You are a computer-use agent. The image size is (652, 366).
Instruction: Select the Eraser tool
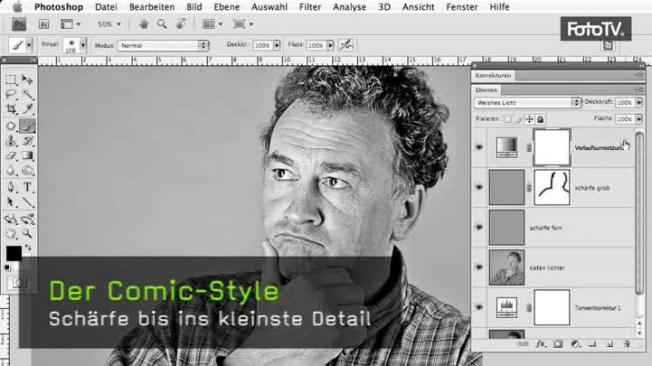[11, 156]
